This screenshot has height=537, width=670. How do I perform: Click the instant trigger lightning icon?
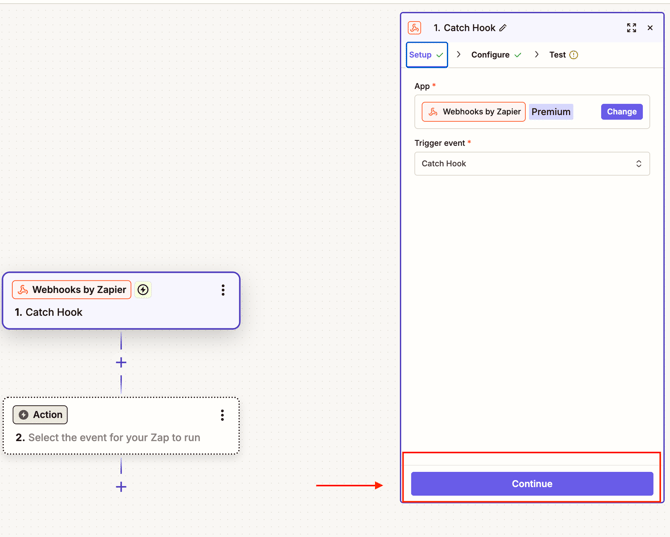143,290
